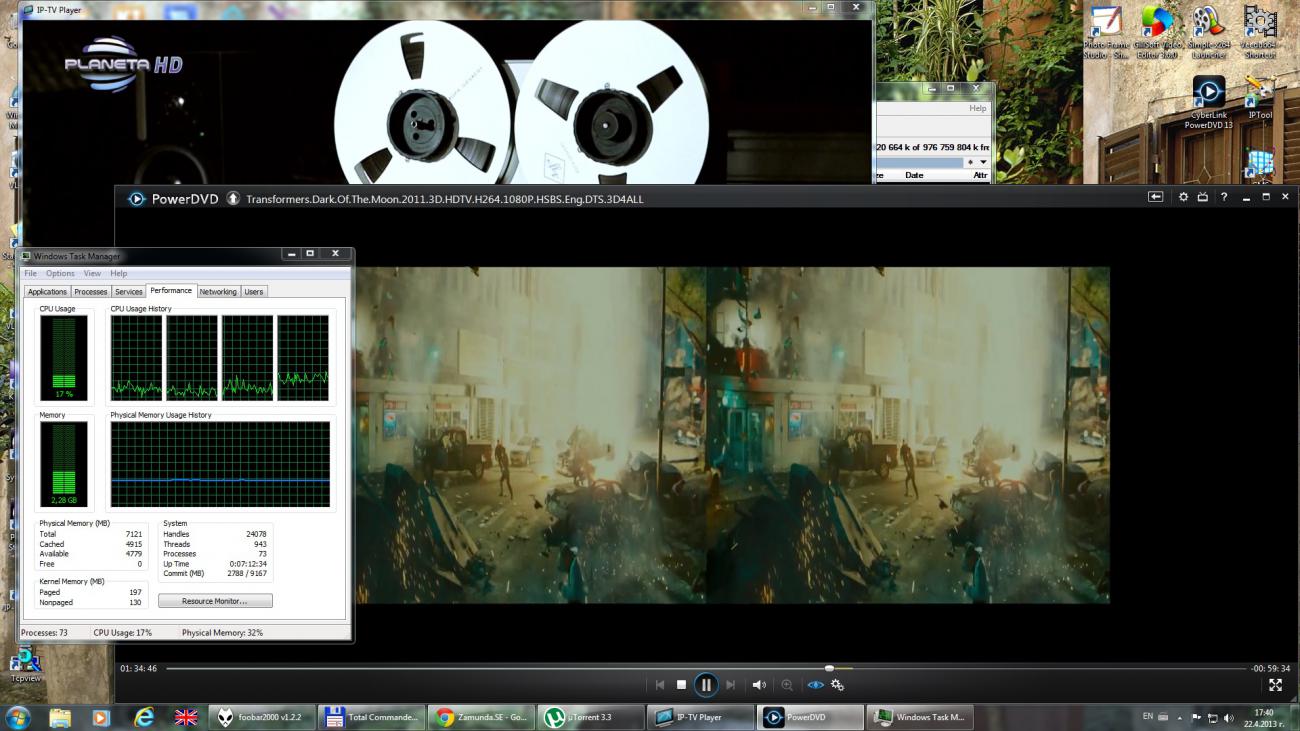Click the CPU Usage 17% gauge
This screenshot has width=1300, height=731.
coord(63,358)
